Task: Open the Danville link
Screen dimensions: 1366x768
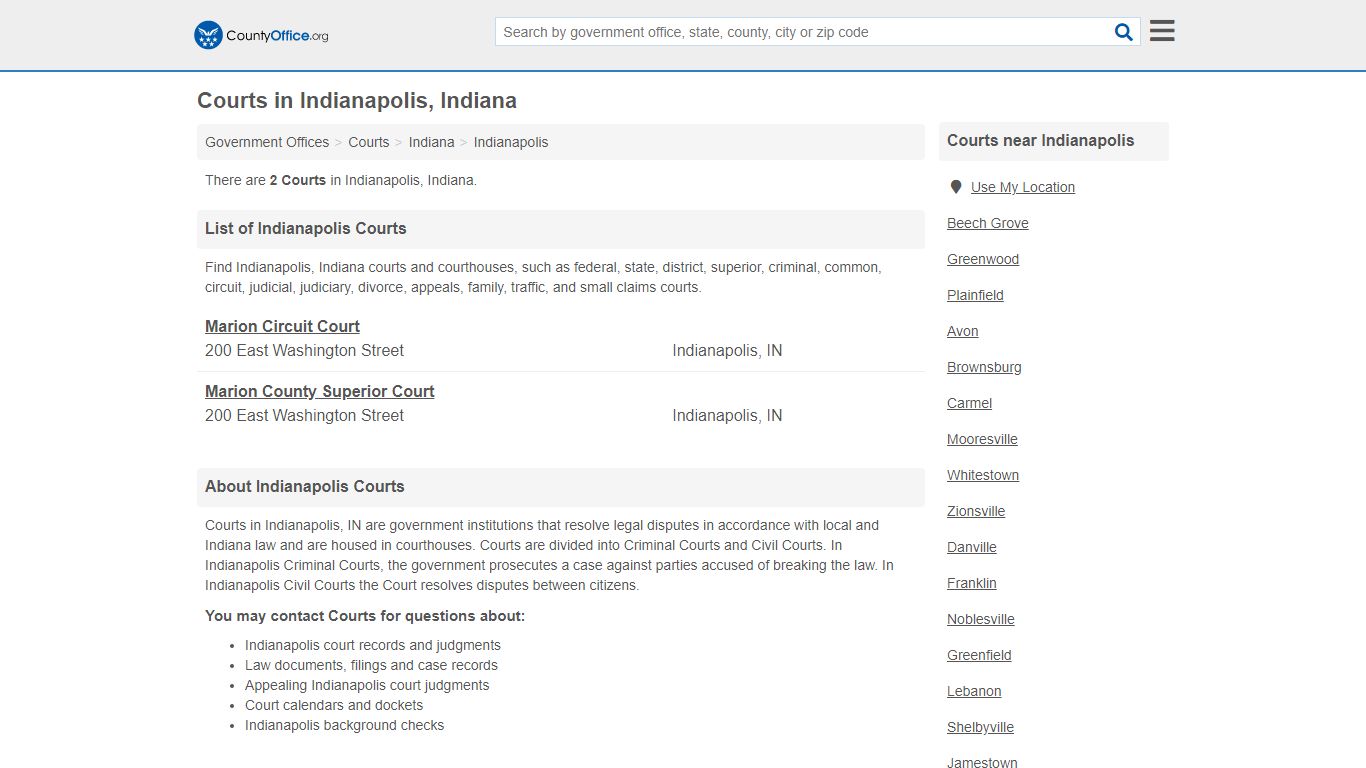Action: (x=972, y=547)
